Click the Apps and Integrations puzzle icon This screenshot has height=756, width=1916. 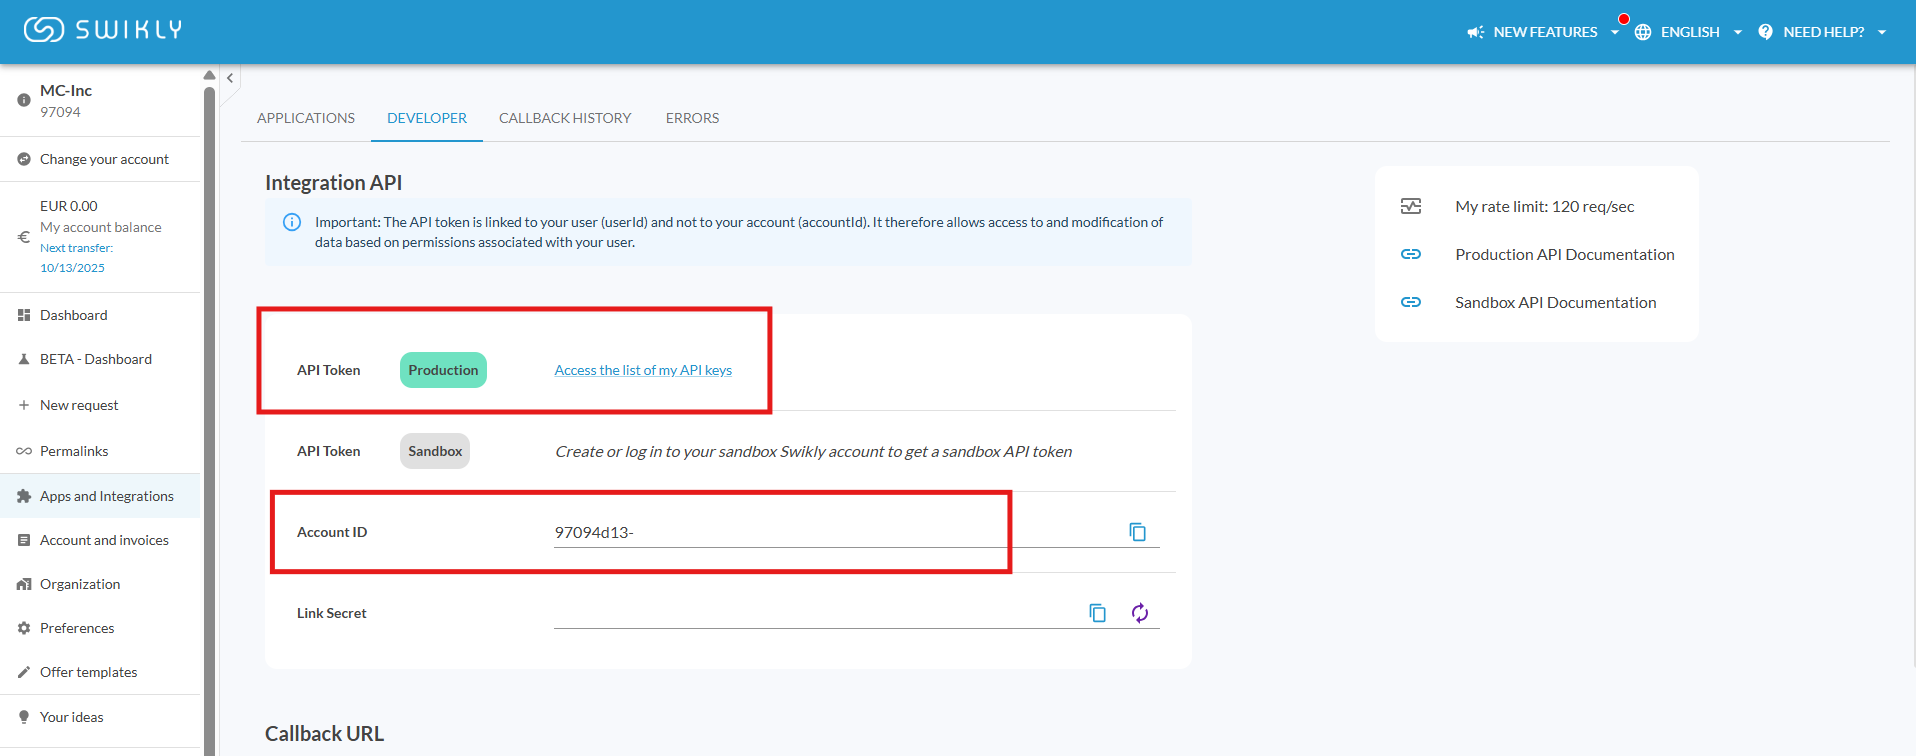24,496
